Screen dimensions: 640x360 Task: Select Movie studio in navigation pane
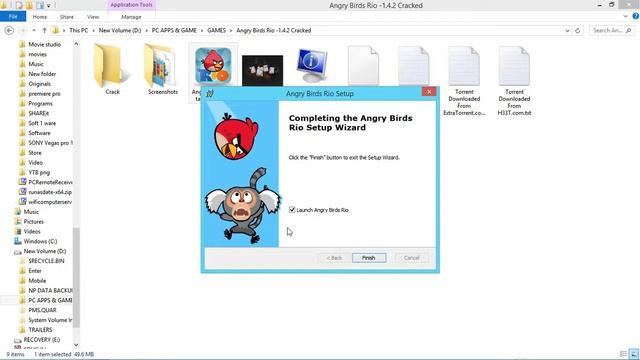click(x=44, y=44)
